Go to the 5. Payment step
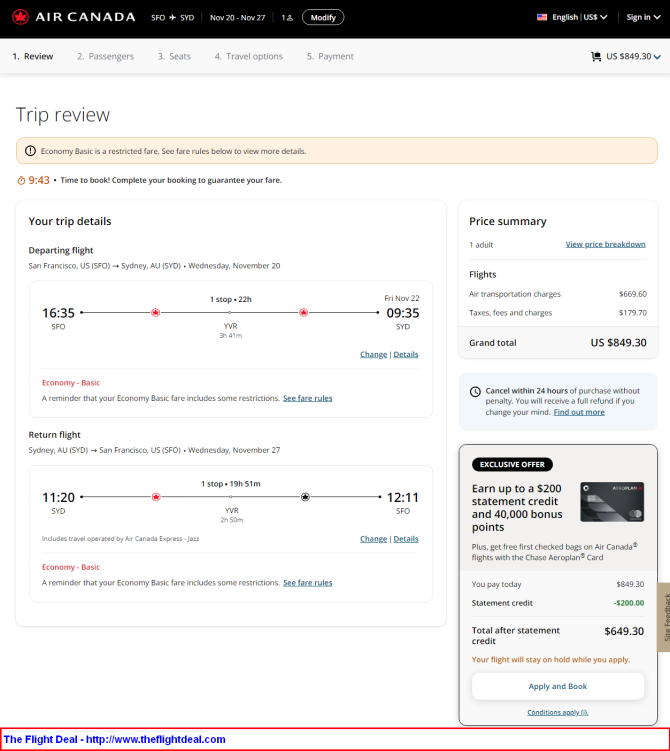 tap(330, 57)
